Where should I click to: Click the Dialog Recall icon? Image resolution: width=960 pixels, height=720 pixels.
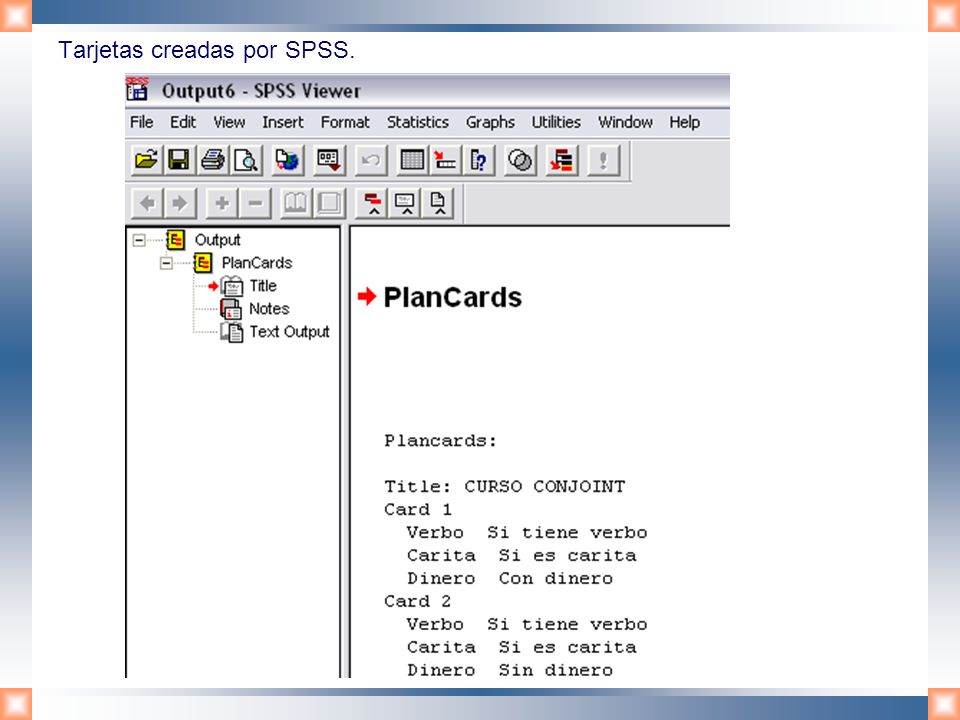[x=329, y=160]
